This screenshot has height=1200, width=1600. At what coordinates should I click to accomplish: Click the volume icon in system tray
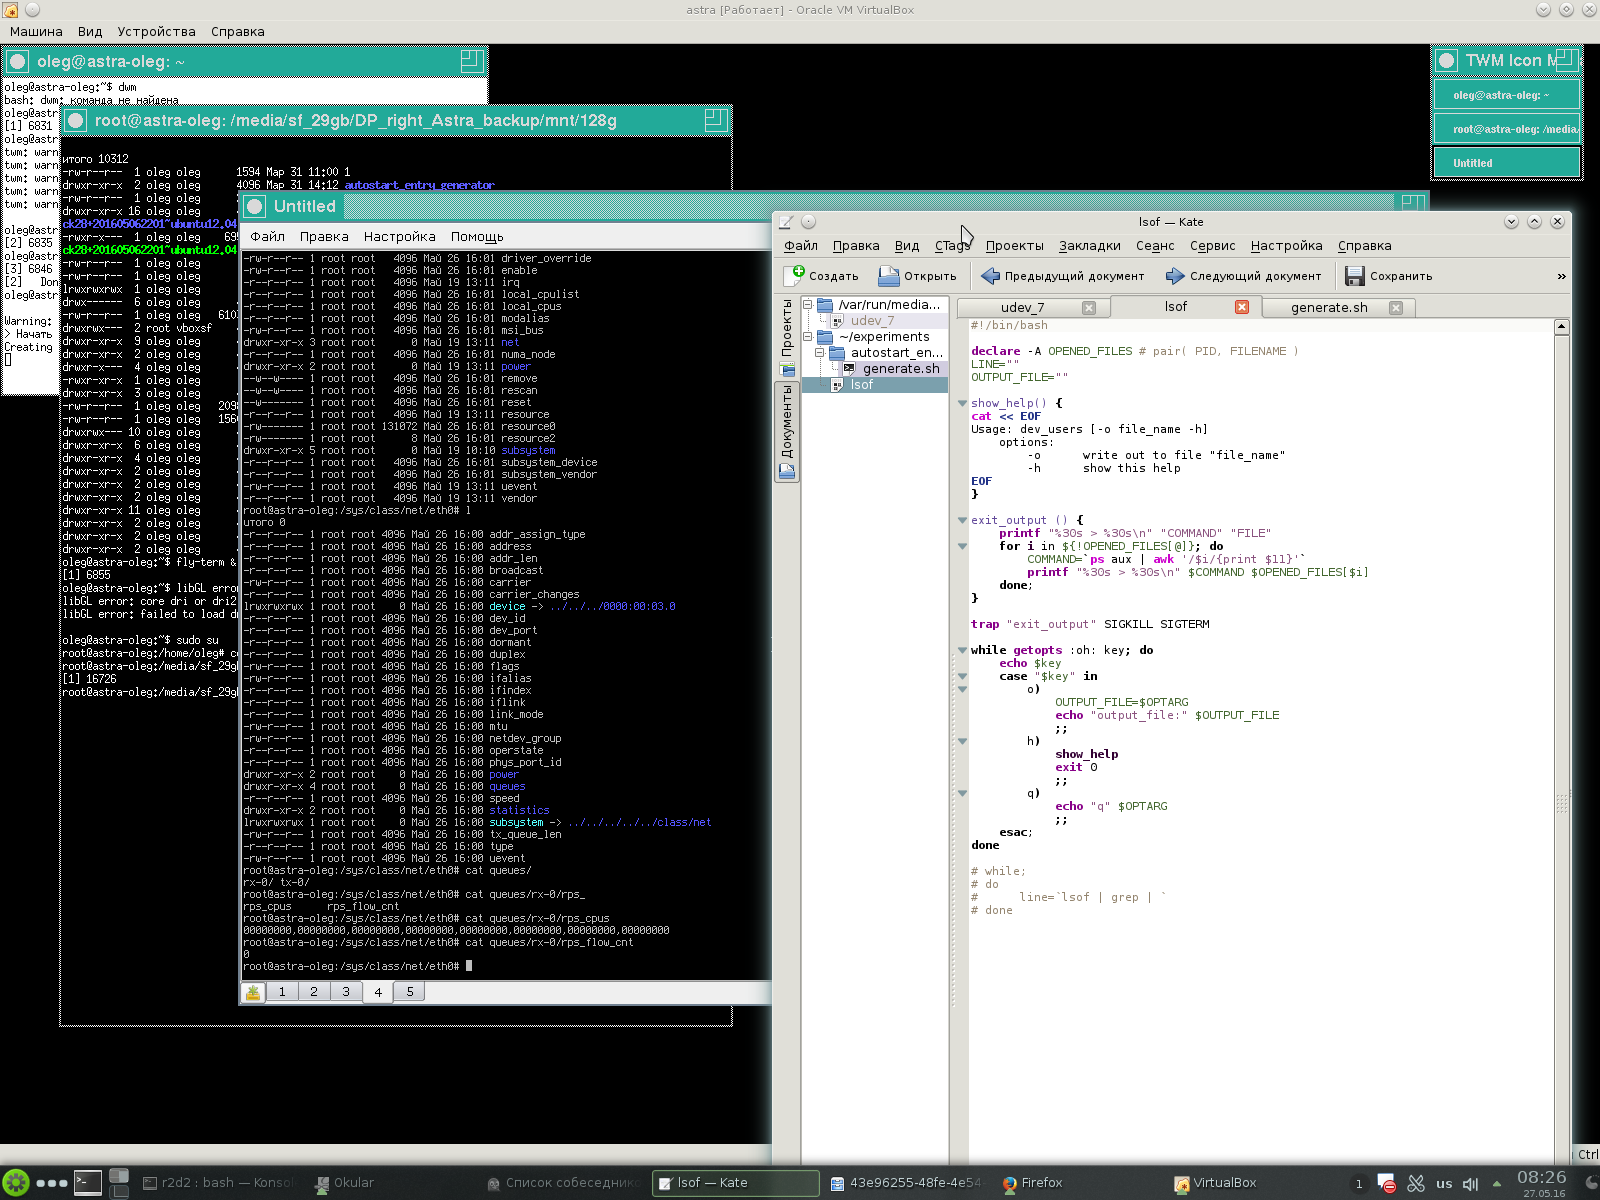pyautogui.click(x=1470, y=1184)
